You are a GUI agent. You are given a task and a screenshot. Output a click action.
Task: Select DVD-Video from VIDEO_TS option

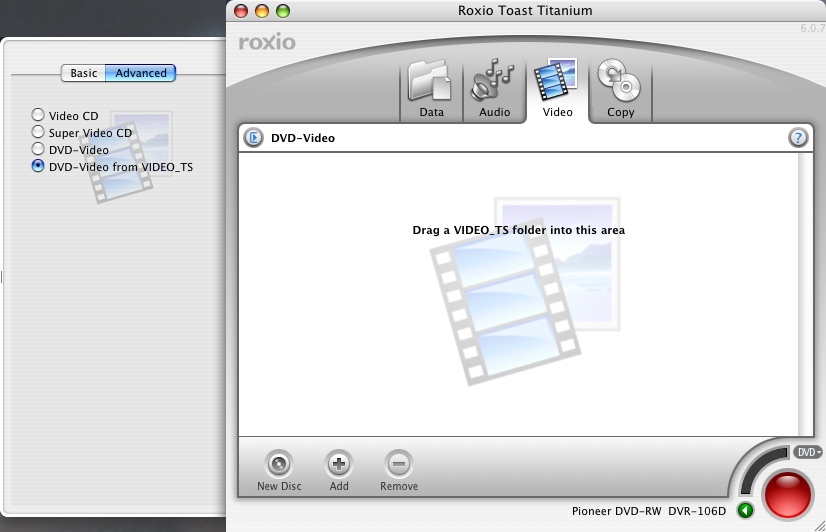pos(38,165)
